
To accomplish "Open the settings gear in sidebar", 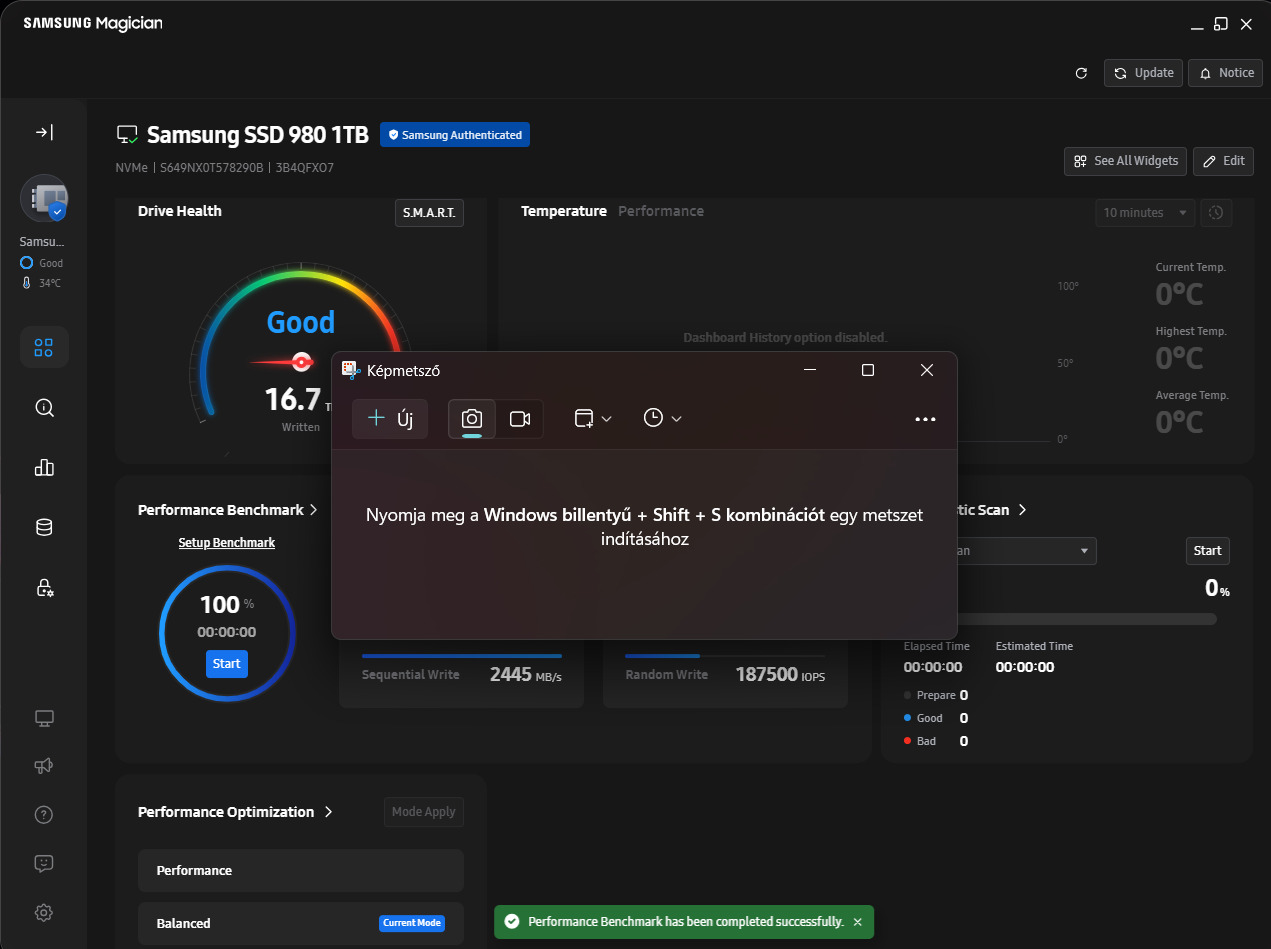I will coord(44,912).
